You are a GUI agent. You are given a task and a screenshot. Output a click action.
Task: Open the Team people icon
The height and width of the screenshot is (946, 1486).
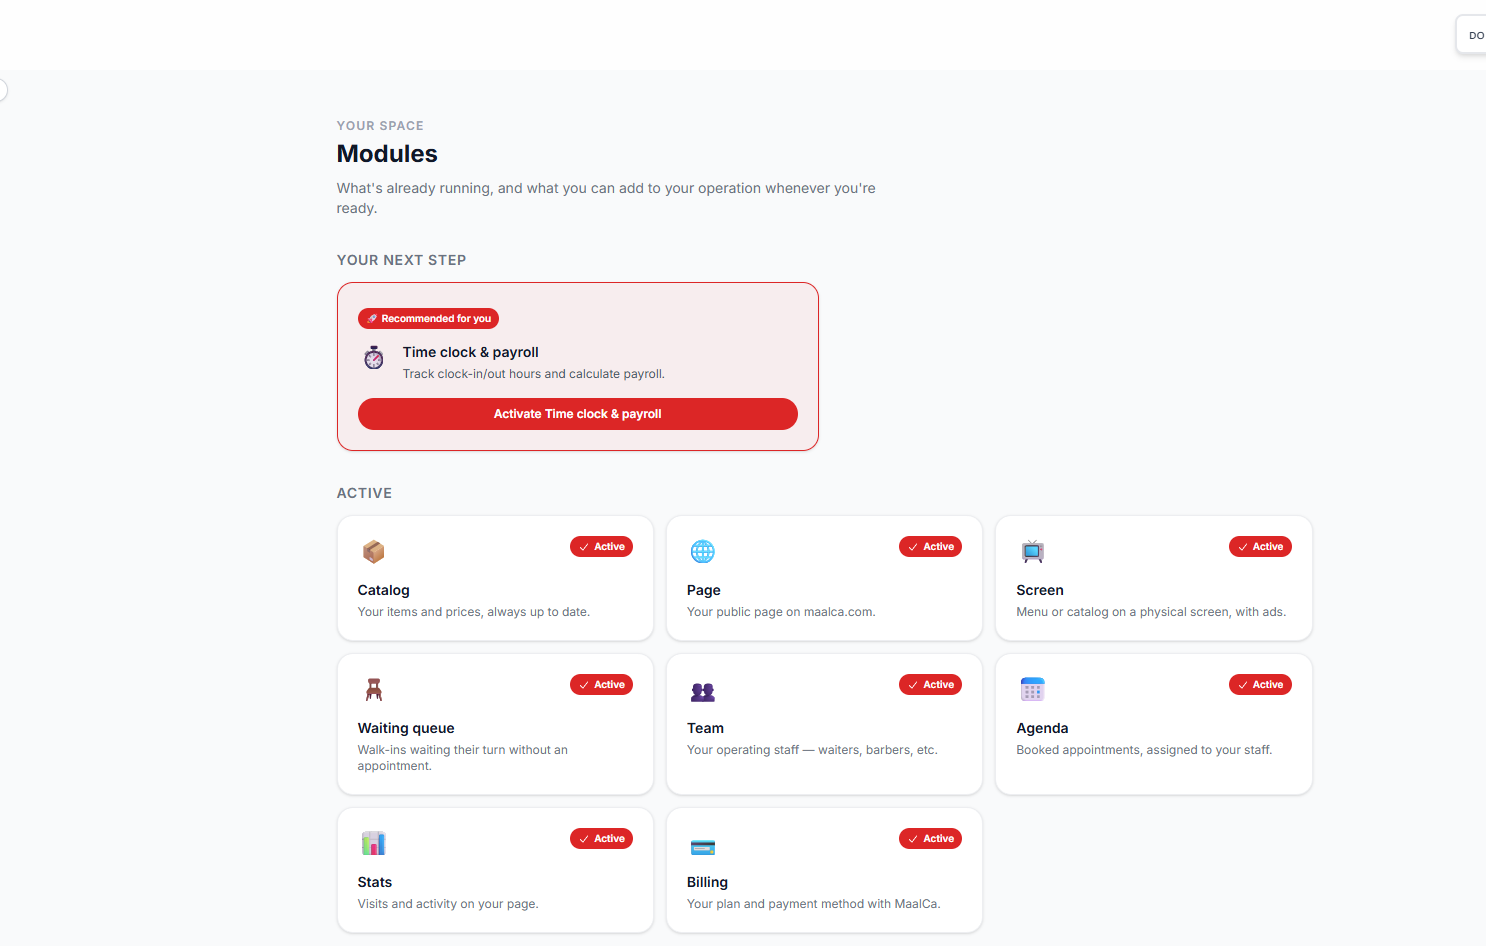click(x=702, y=691)
